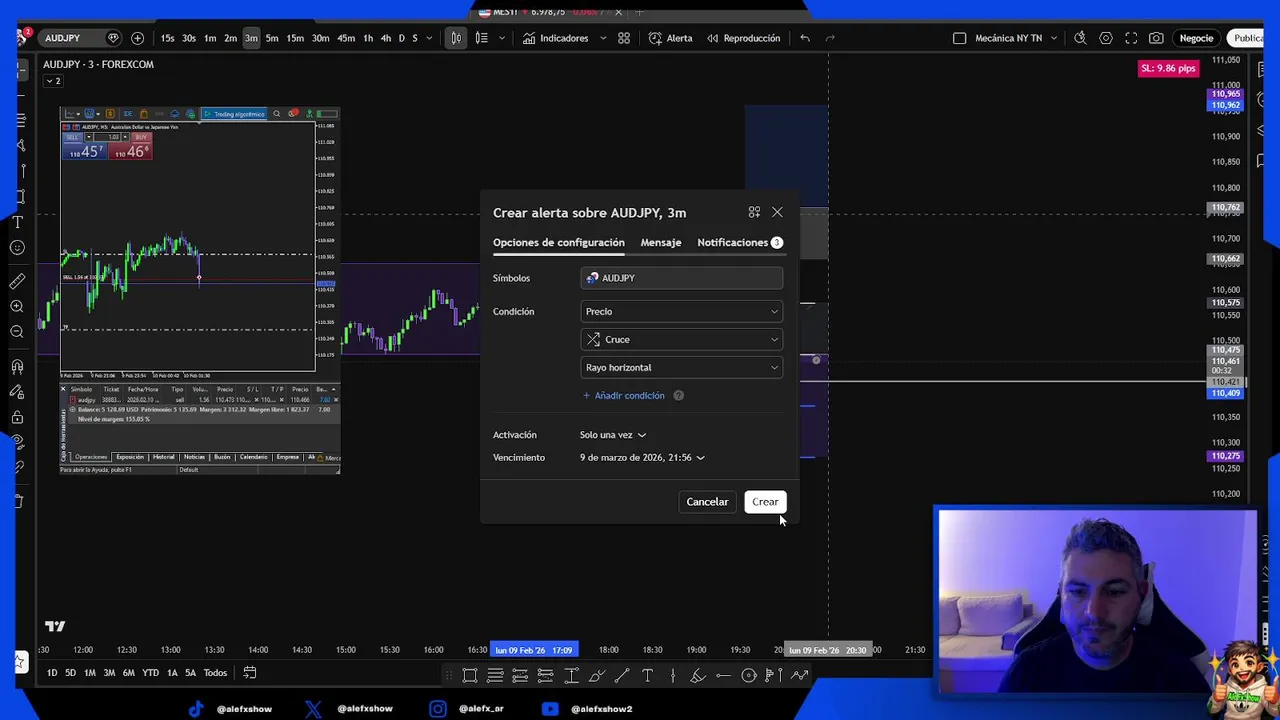Screen dimensions: 1280x720
Task: Click the ruler measure icon in left sidebar
Action: 17,282
